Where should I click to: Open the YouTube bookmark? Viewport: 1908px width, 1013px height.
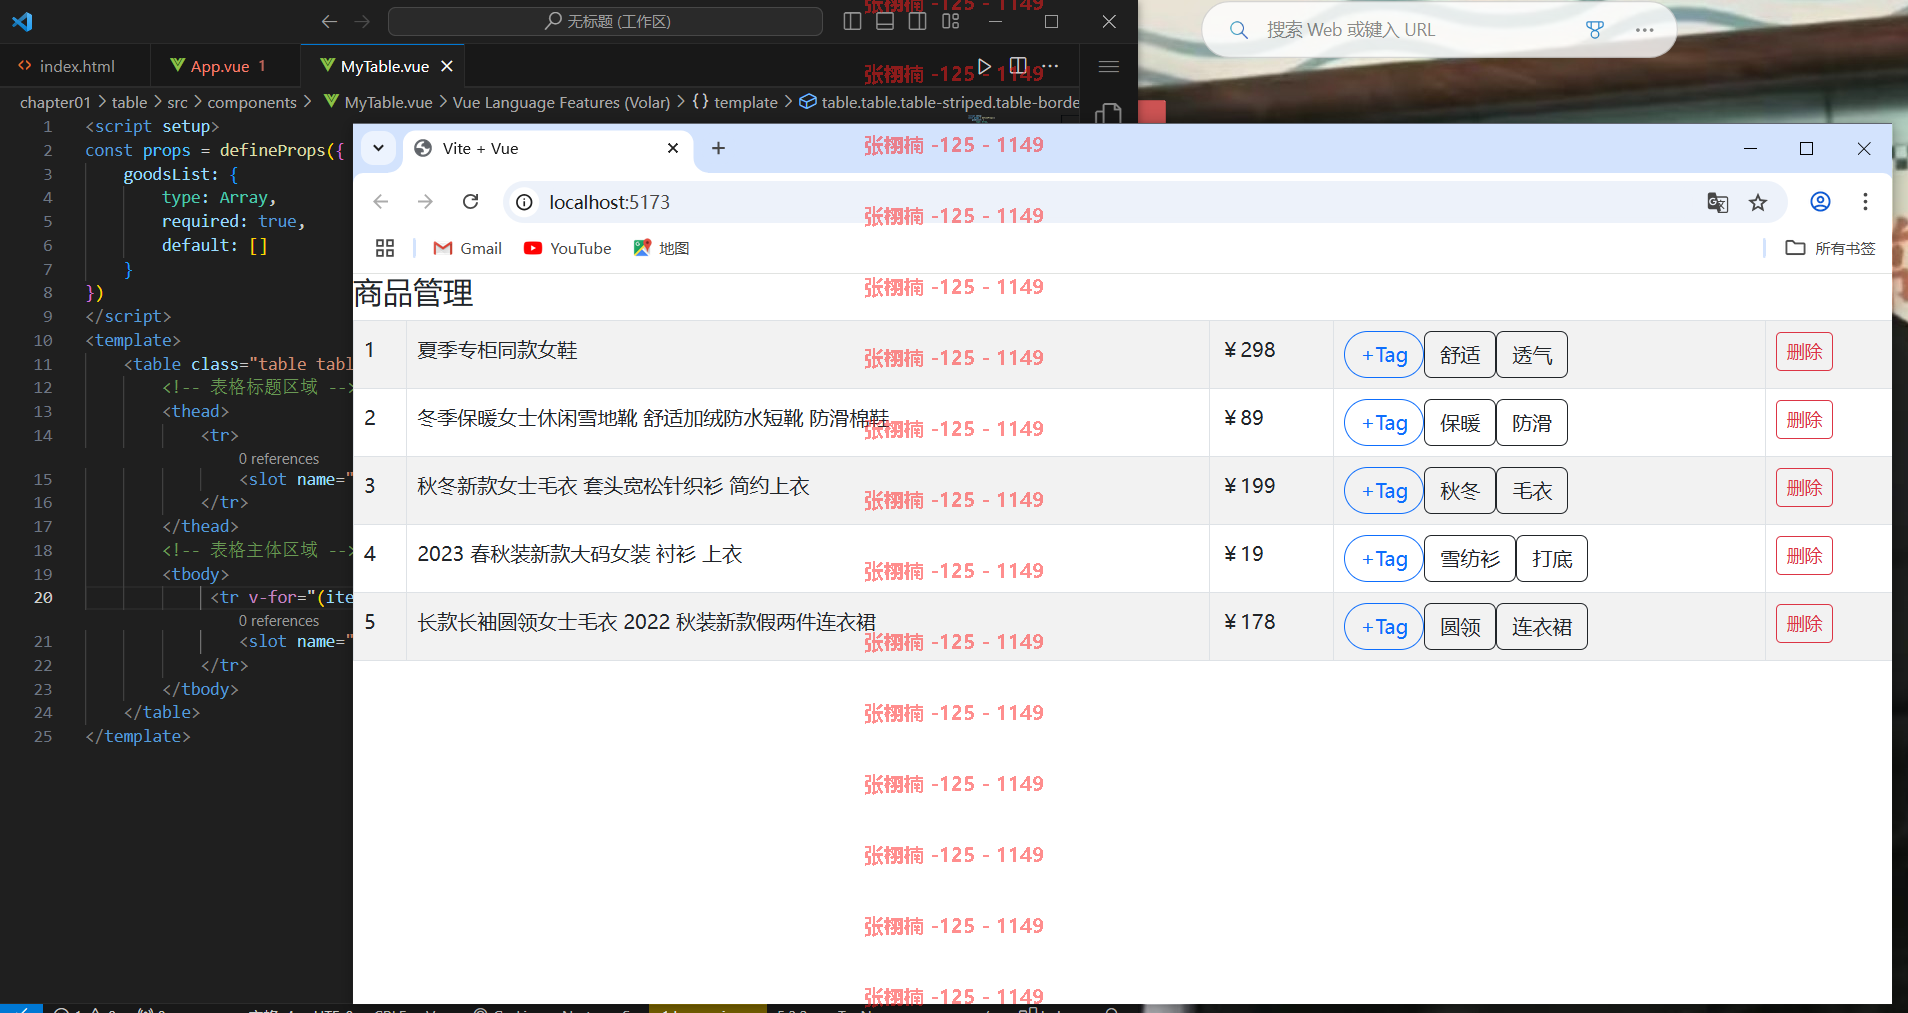[x=568, y=248]
